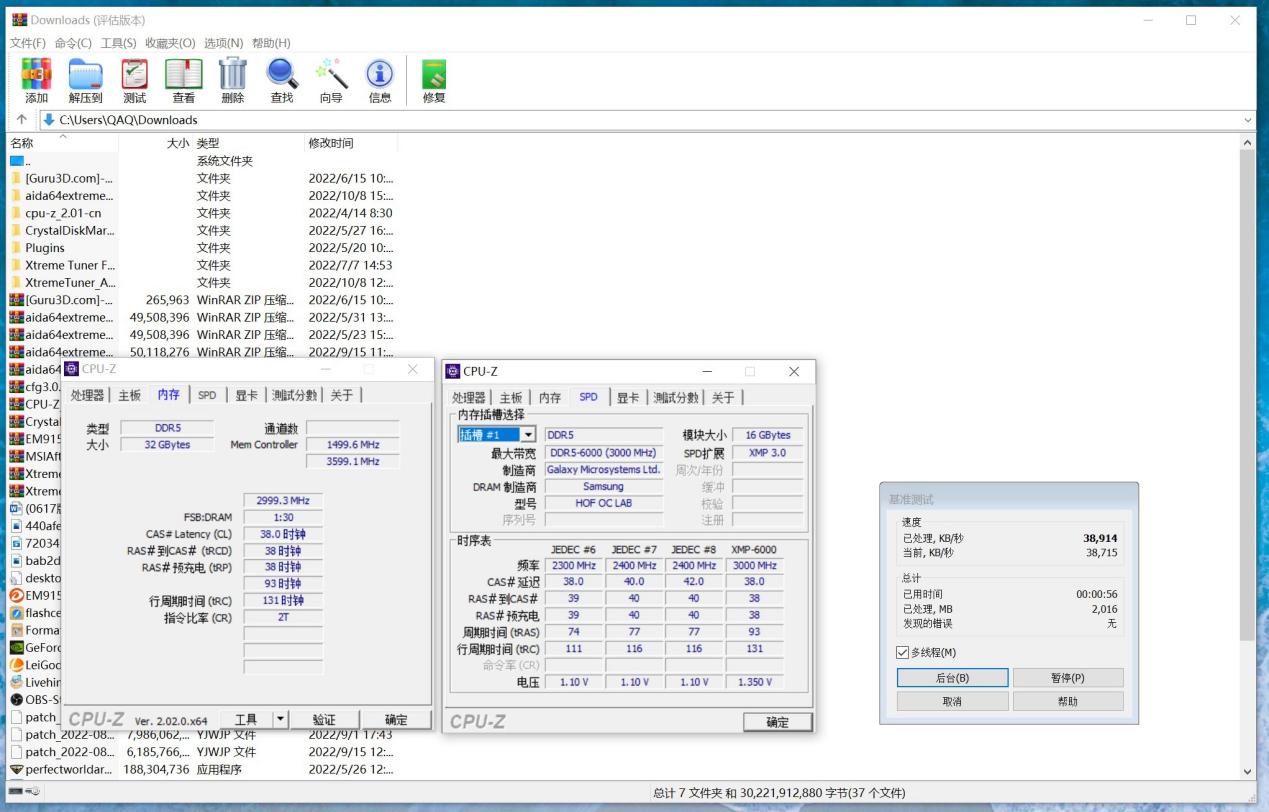
Task: Switch to the 显卡 tab in SPD window
Action: click(x=628, y=397)
